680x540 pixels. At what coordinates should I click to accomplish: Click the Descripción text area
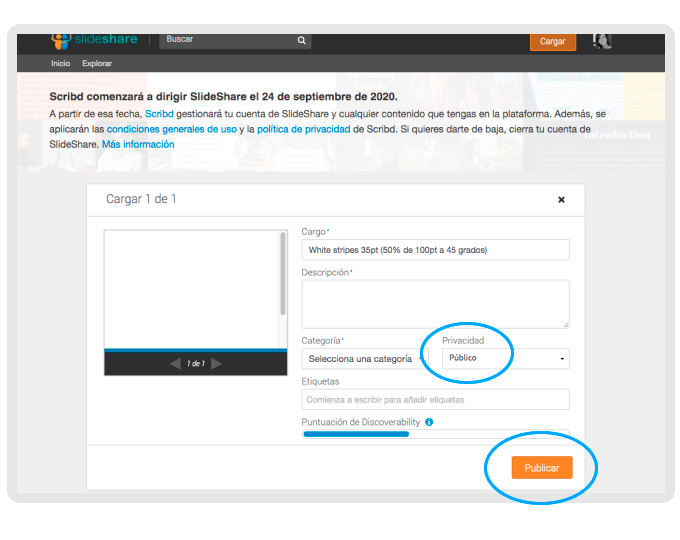point(435,304)
